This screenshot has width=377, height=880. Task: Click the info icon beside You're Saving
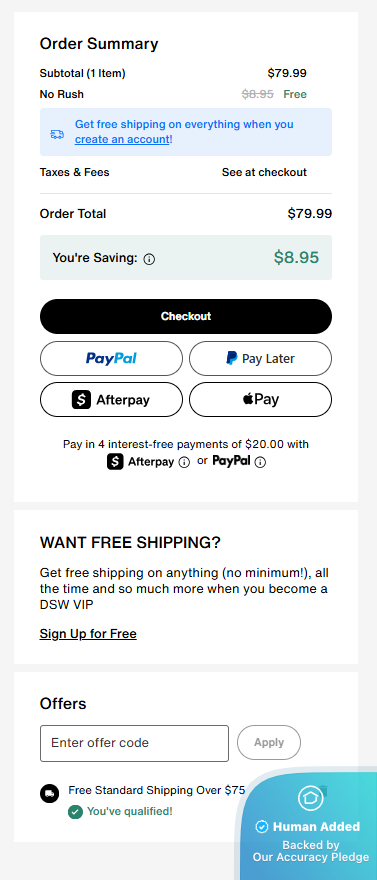[x=149, y=259]
